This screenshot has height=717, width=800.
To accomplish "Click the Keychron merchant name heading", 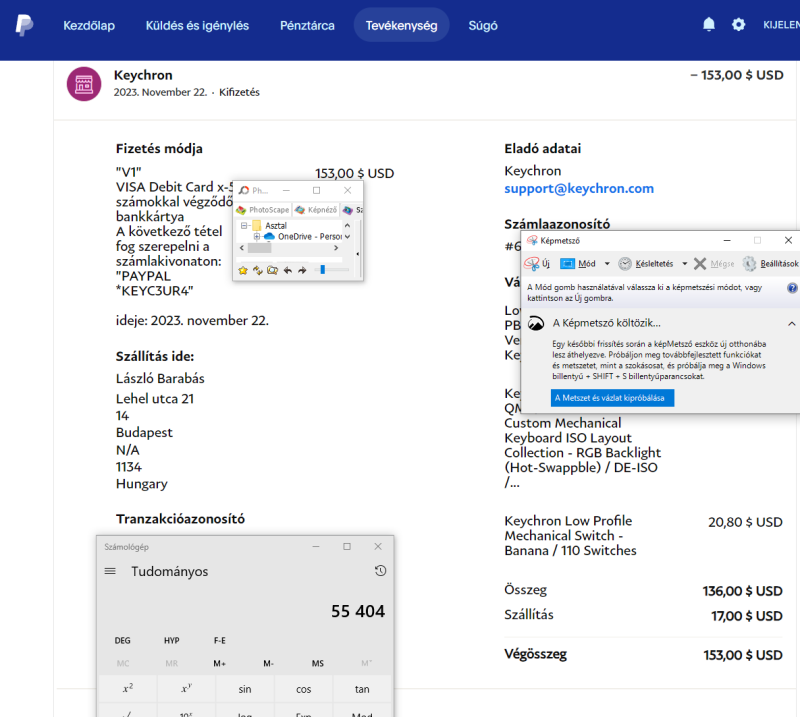I will pos(143,75).
